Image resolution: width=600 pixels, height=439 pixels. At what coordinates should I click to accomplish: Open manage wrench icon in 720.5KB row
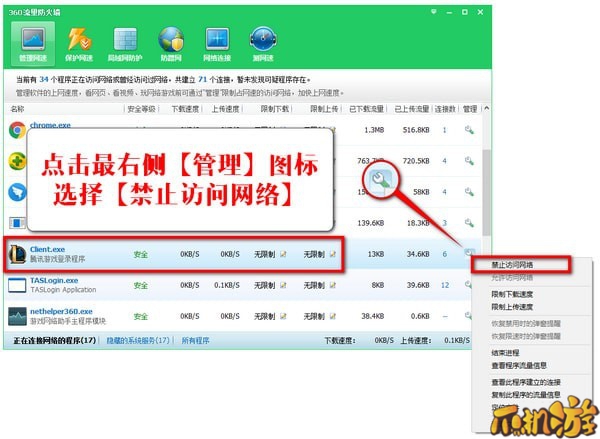tap(469, 161)
